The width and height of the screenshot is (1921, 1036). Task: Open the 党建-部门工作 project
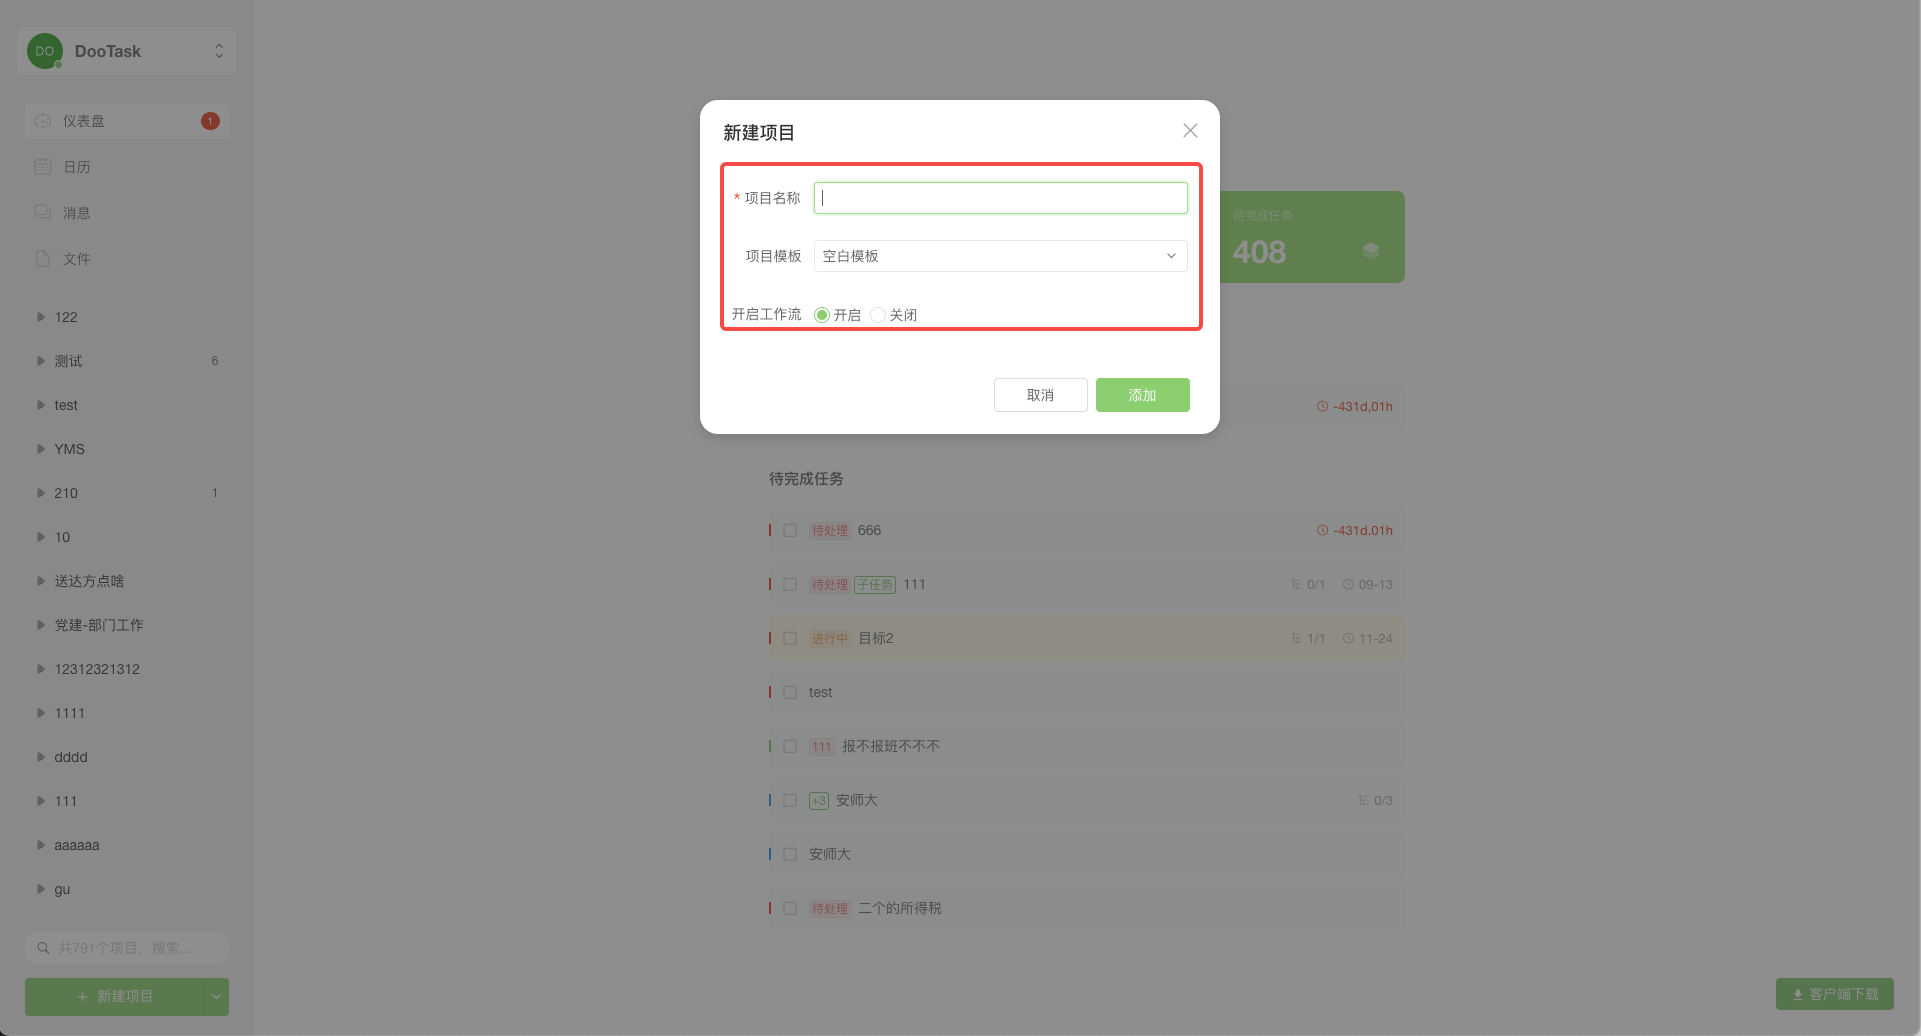click(99, 624)
